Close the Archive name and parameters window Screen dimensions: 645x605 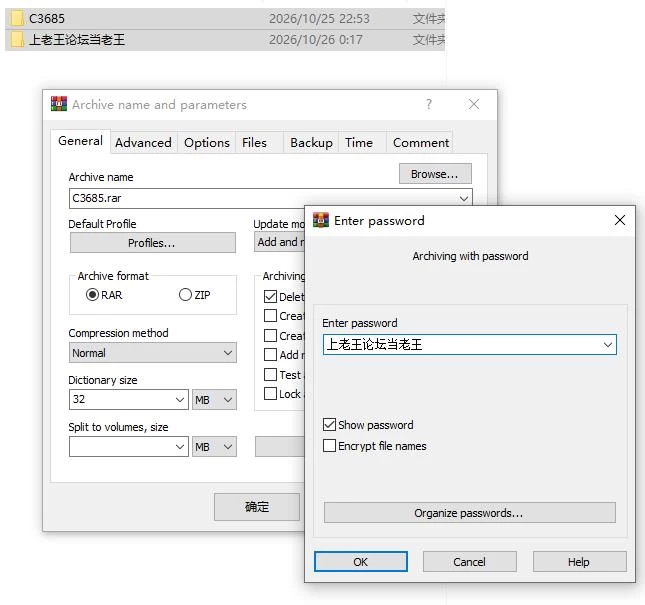click(474, 104)
